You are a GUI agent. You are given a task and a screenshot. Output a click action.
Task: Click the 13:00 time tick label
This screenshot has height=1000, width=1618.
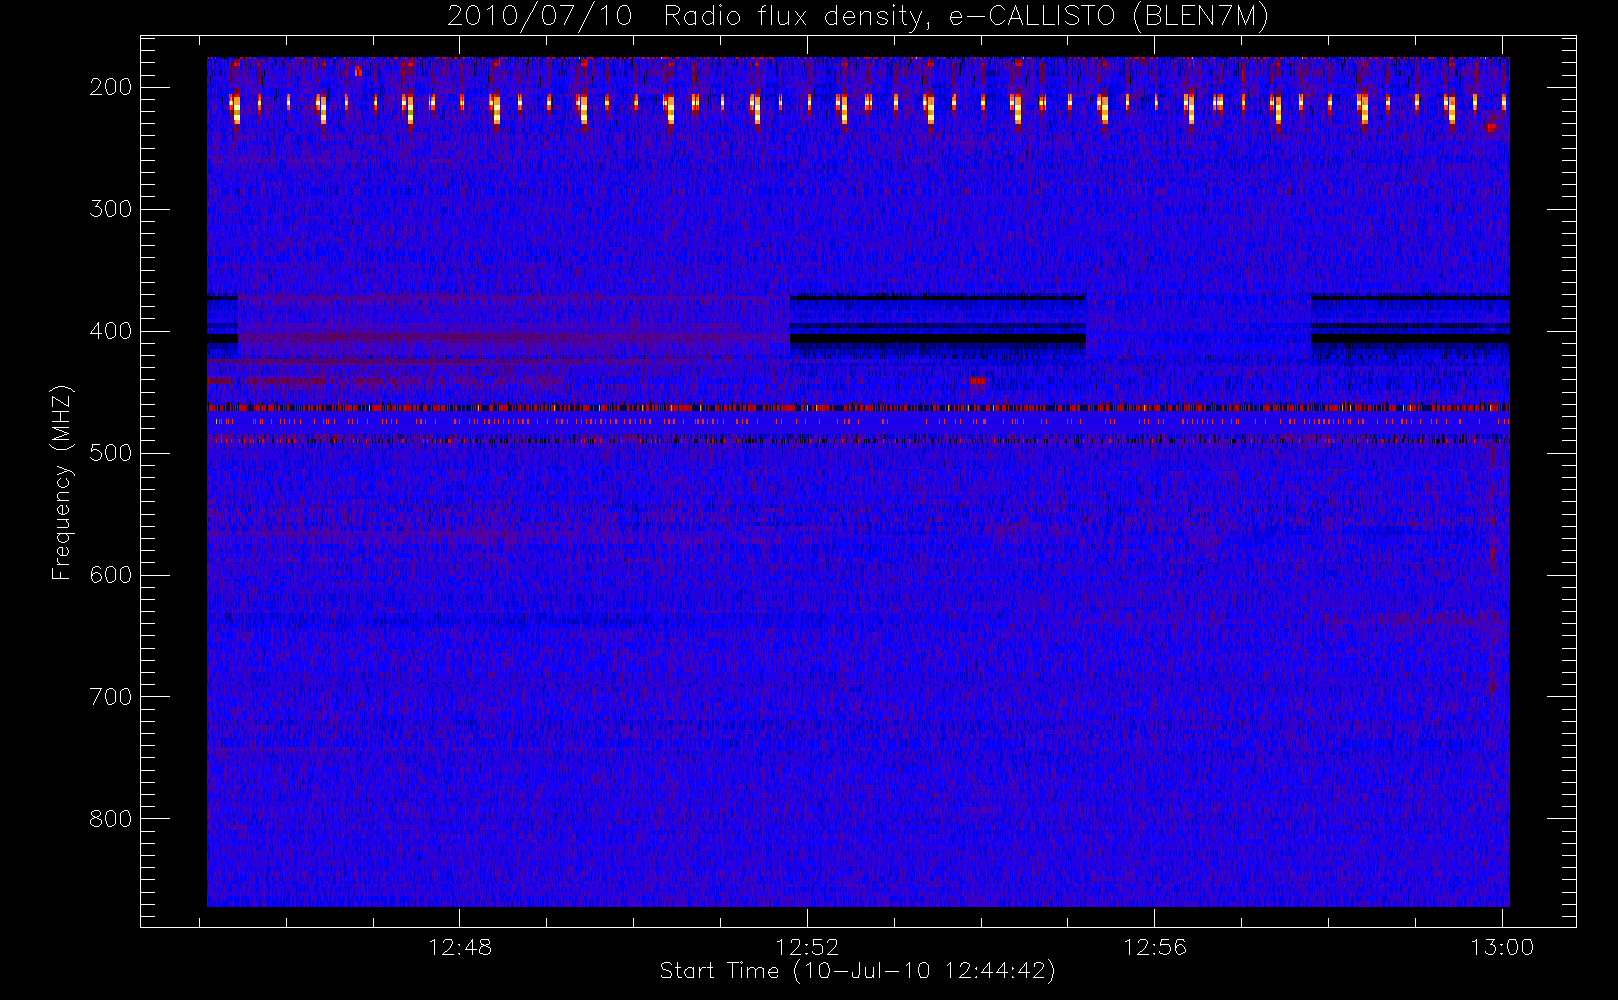1502,947
